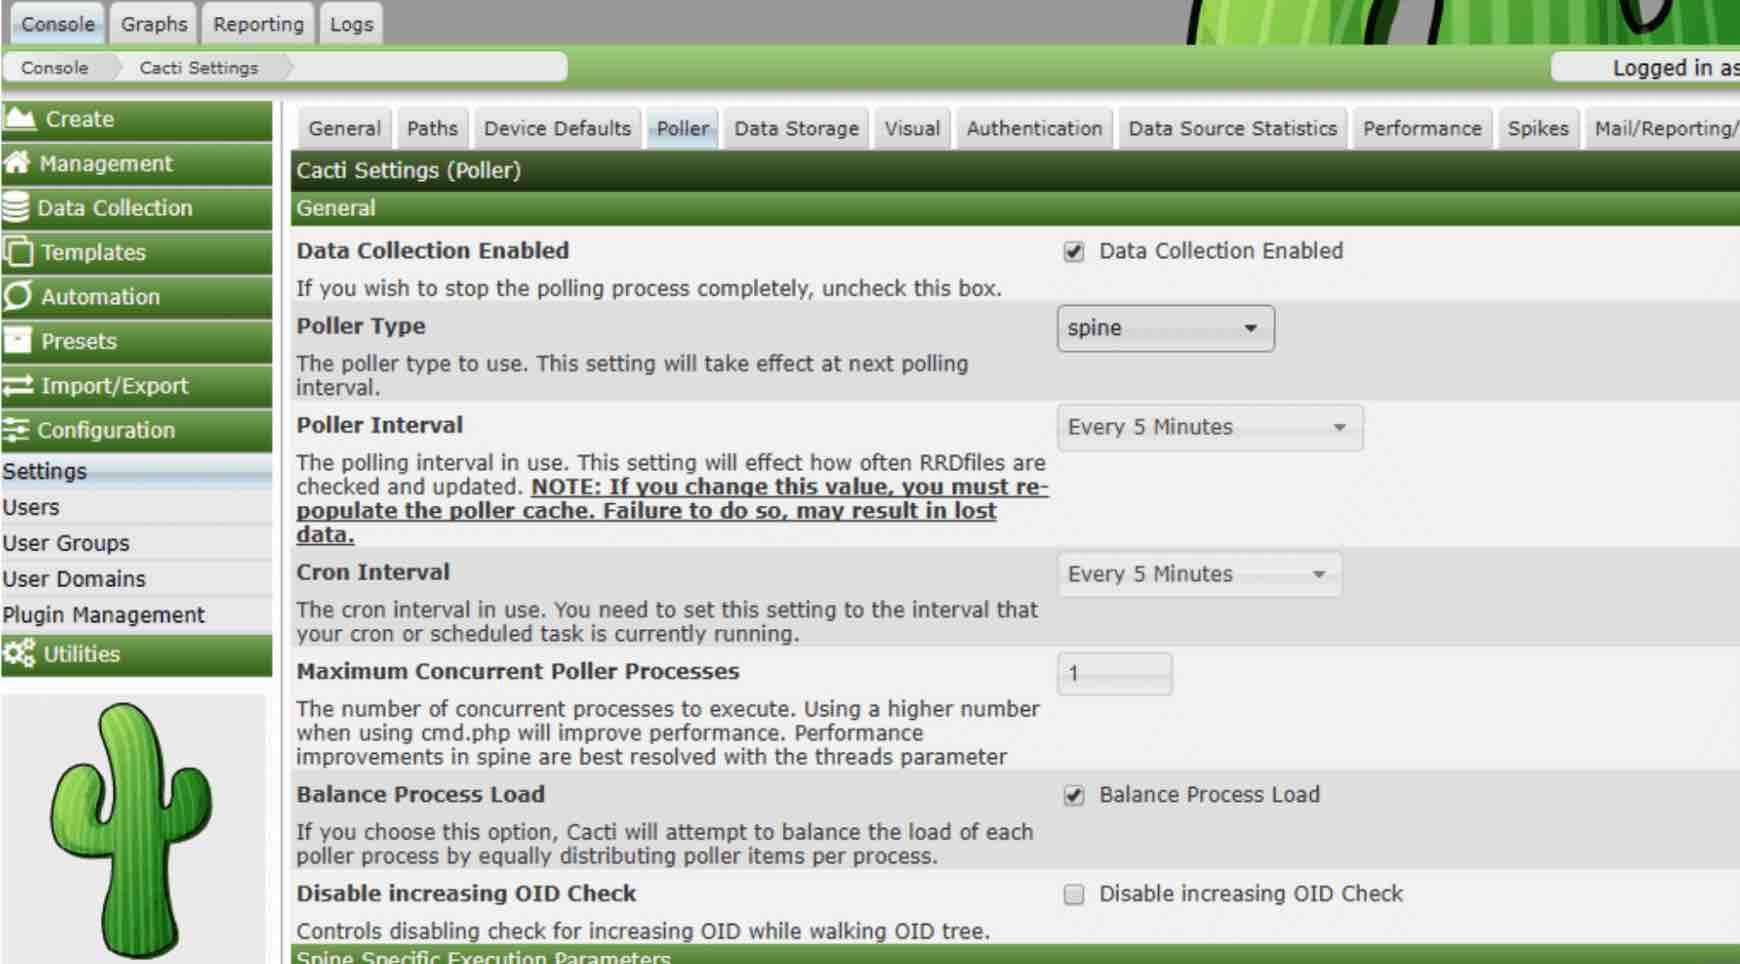Click the Import/Export arrows icon
Screen dimensions: 1740x964
point(18,386)
